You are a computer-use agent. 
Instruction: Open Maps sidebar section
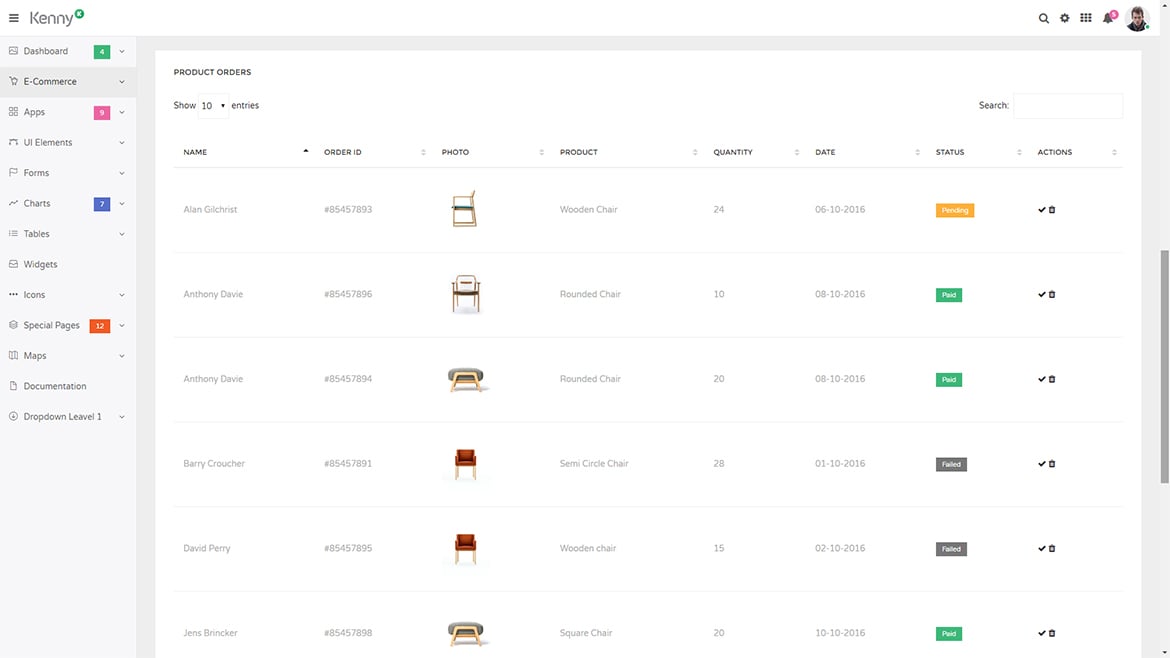click(x=68, y=356)
